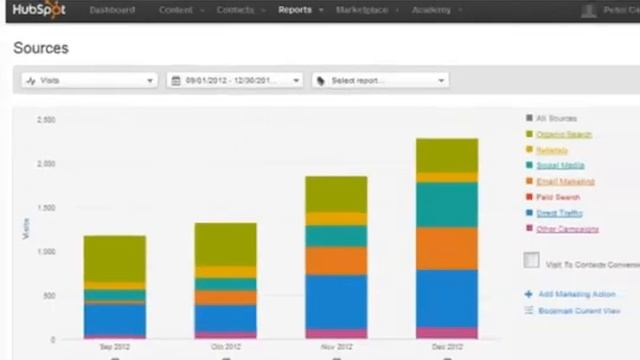Click the Dec 2012 axis label
640x360 pixels.
click(447, 347)
